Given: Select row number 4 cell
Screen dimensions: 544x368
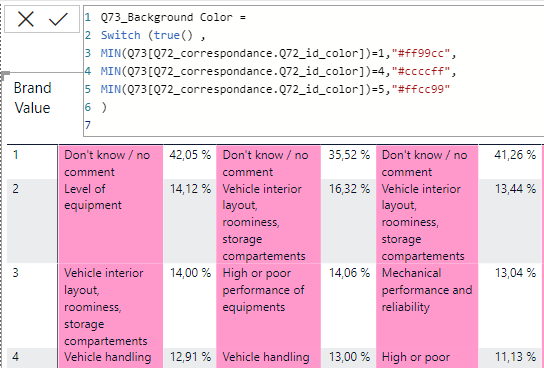Looking at the screenshot, I should [32, 358].
